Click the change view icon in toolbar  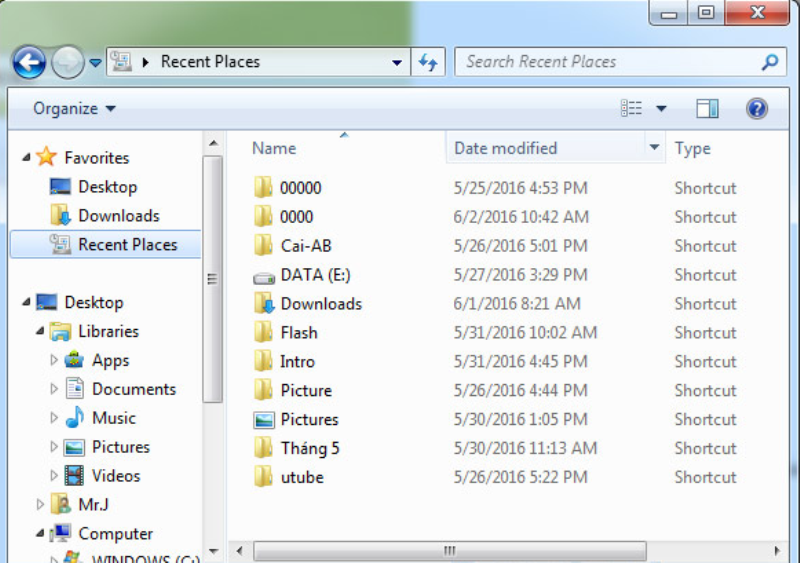coord(631,108)
